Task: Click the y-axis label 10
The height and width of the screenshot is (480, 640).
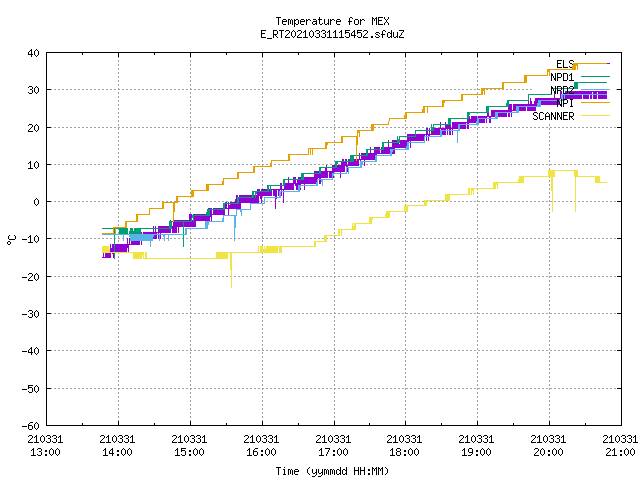Action: pos(33,165)
